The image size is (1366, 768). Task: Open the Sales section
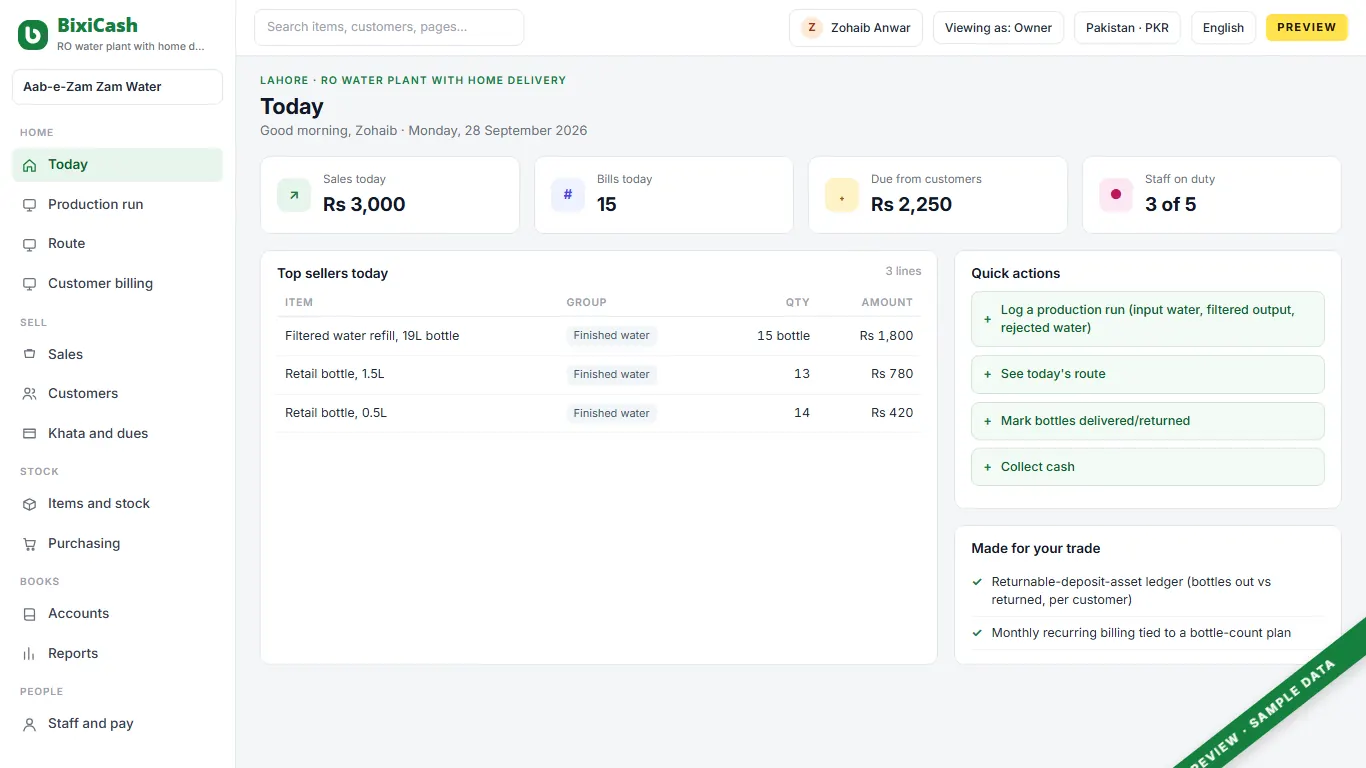pos(117,355)
